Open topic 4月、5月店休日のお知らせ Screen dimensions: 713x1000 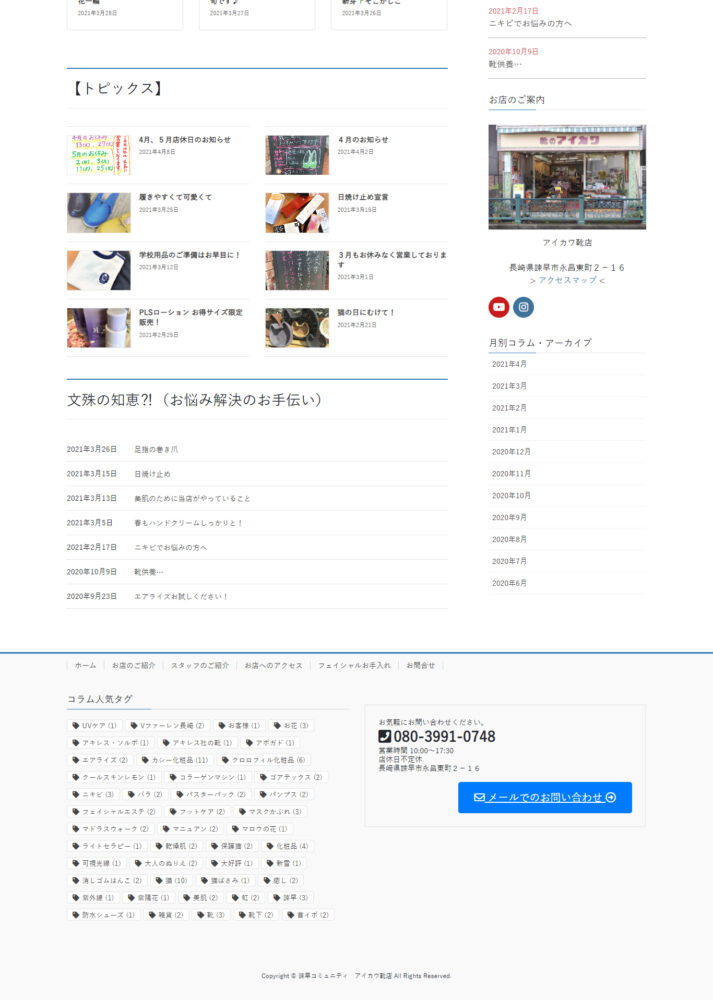pos(185,140)
